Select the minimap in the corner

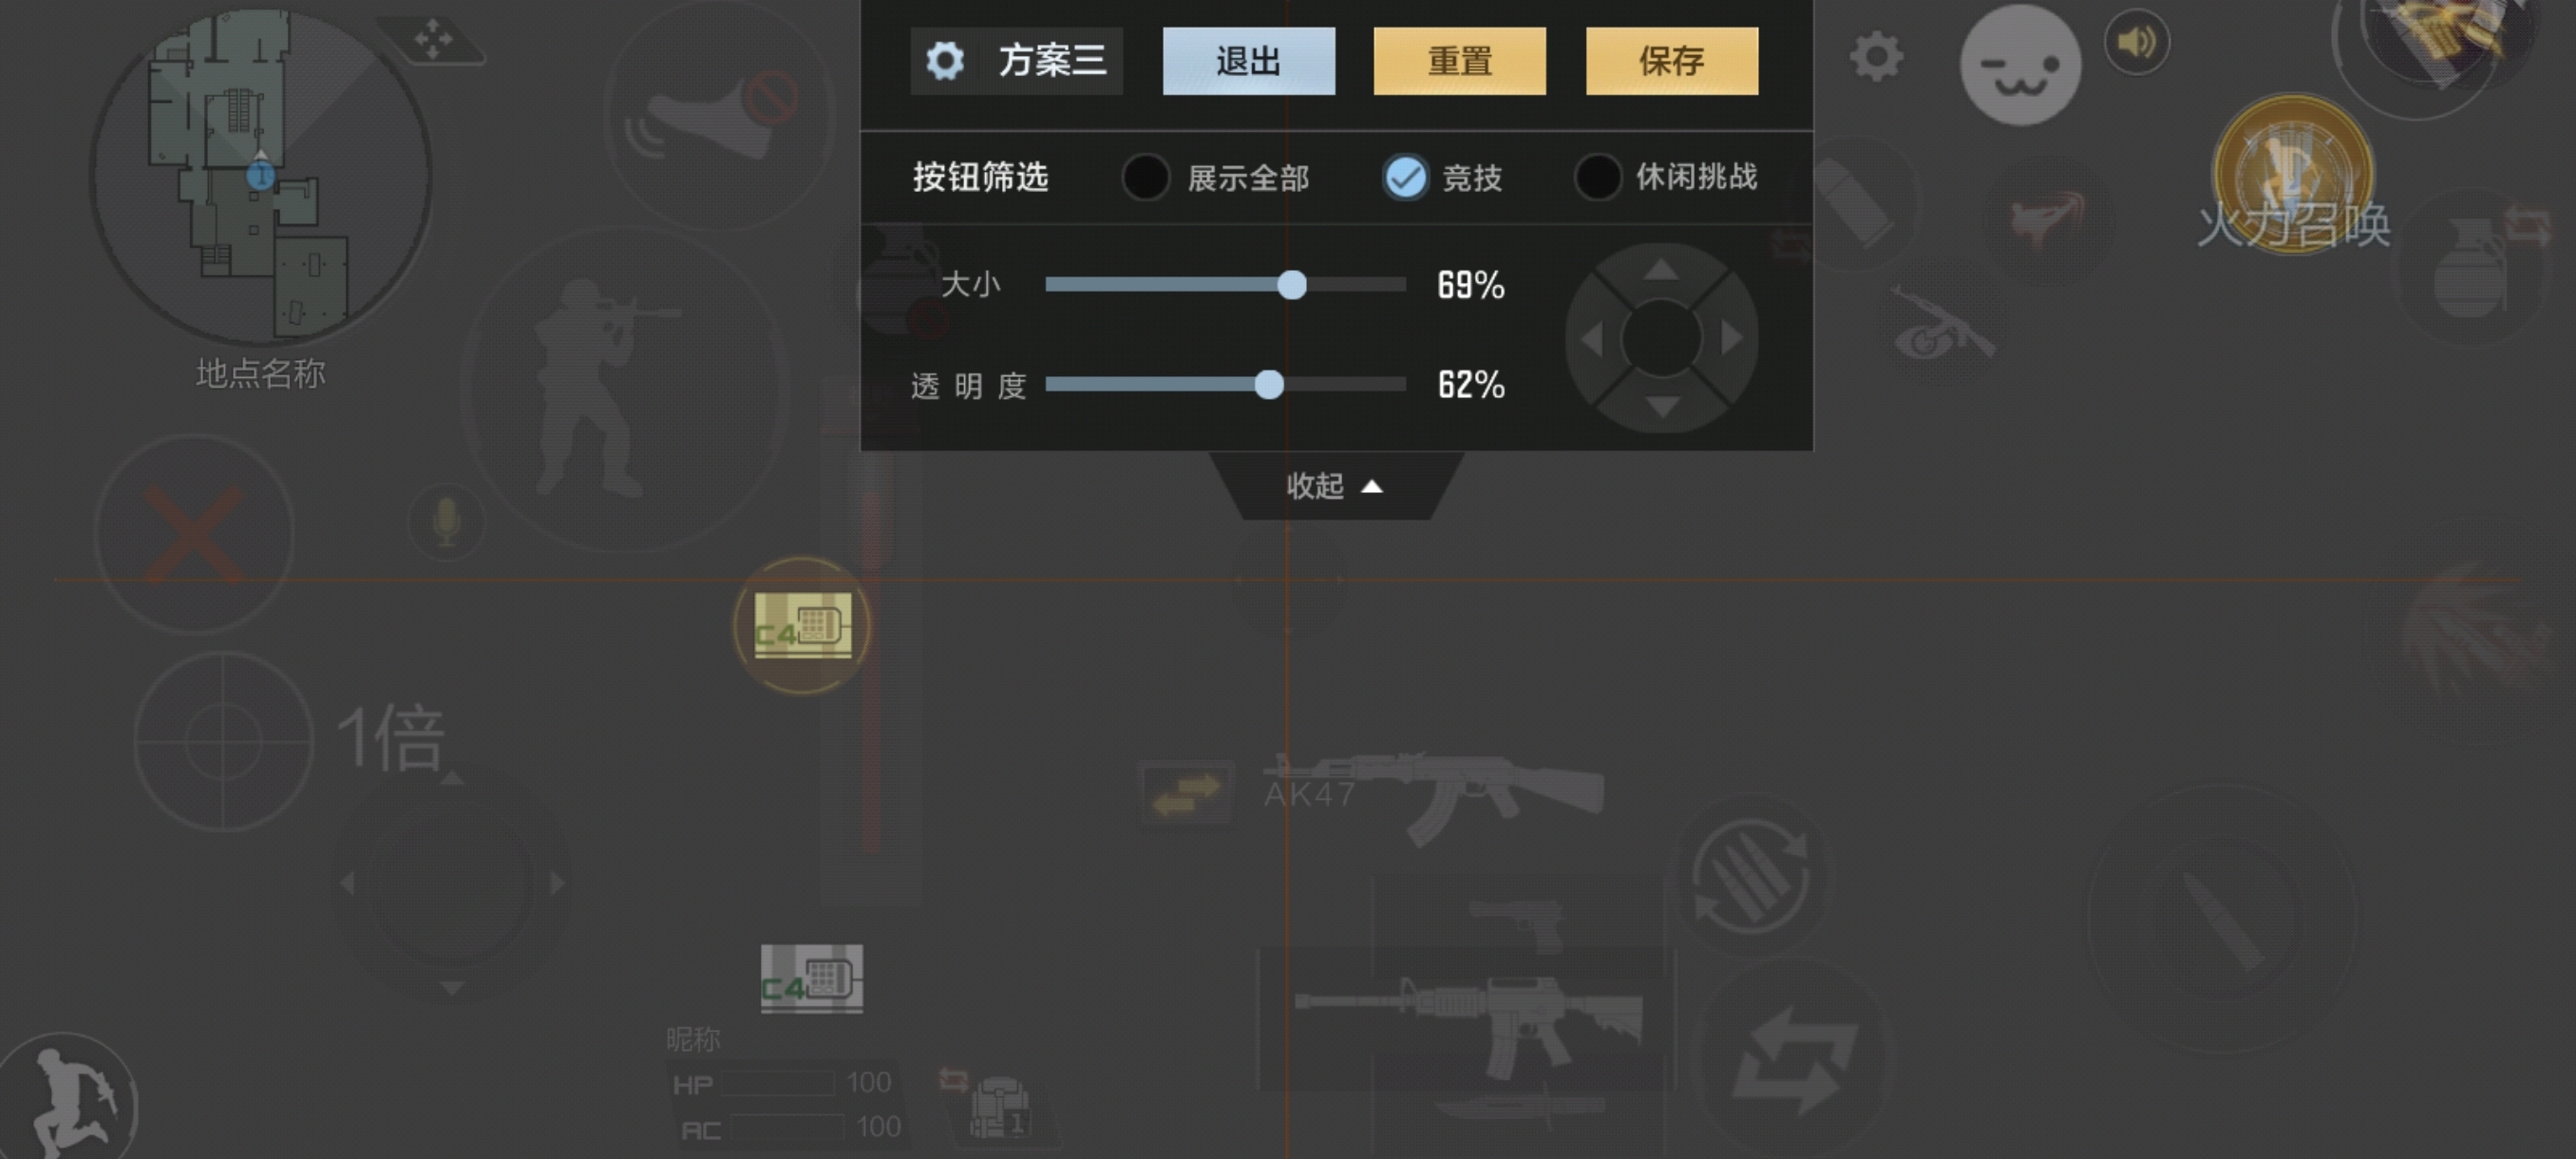tap(260, 175)
